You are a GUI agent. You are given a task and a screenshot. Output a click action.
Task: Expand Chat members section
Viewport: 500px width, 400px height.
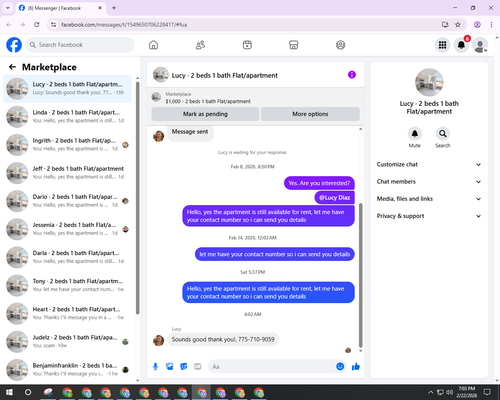click(x=429, y=182)
